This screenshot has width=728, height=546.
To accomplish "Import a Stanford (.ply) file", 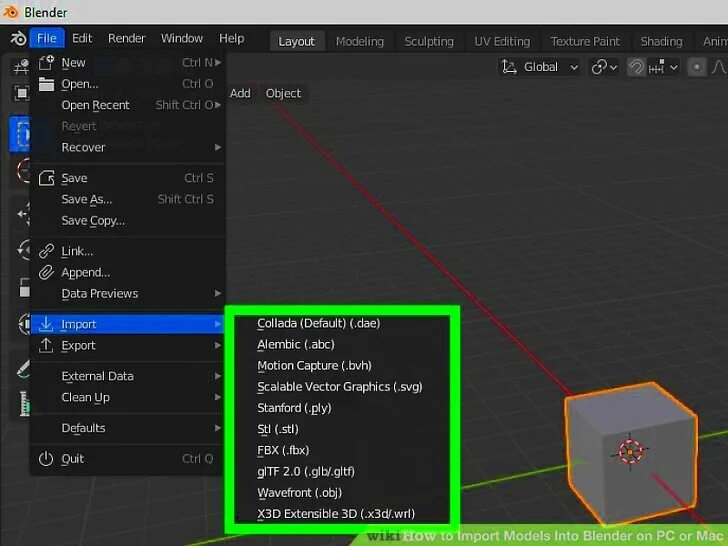I will (x=342, y=409).
